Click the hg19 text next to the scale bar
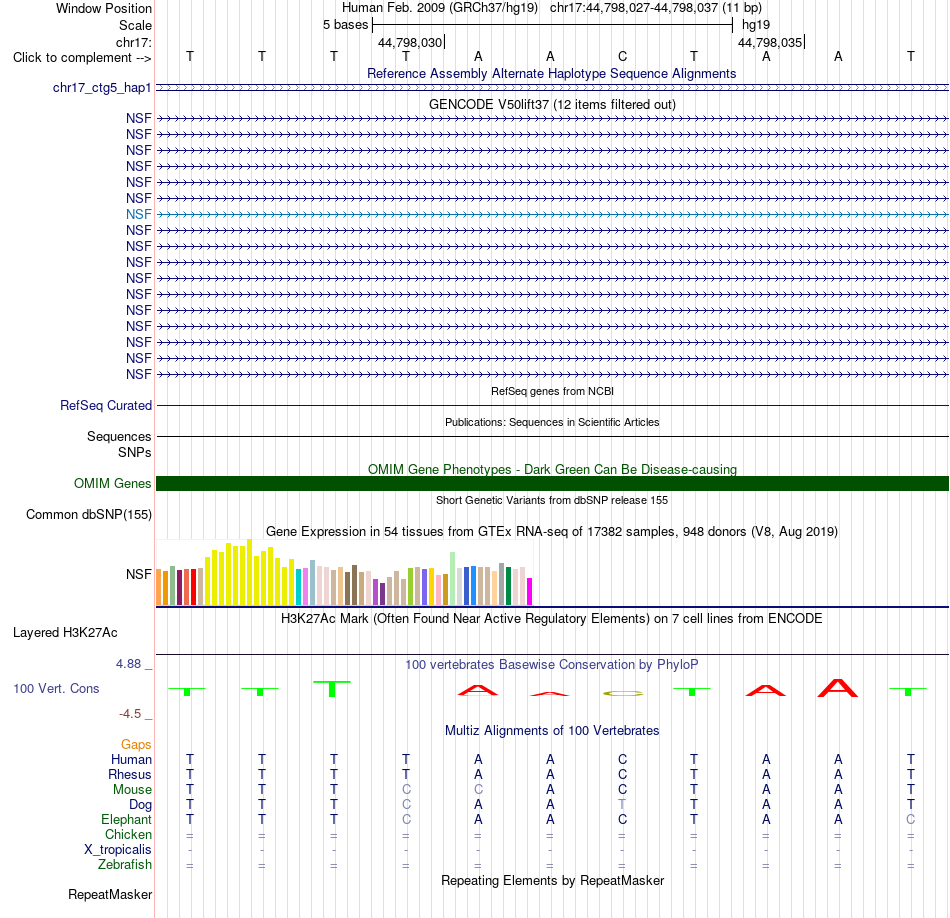This screenshot has height=918, width=950. point(756,25)
